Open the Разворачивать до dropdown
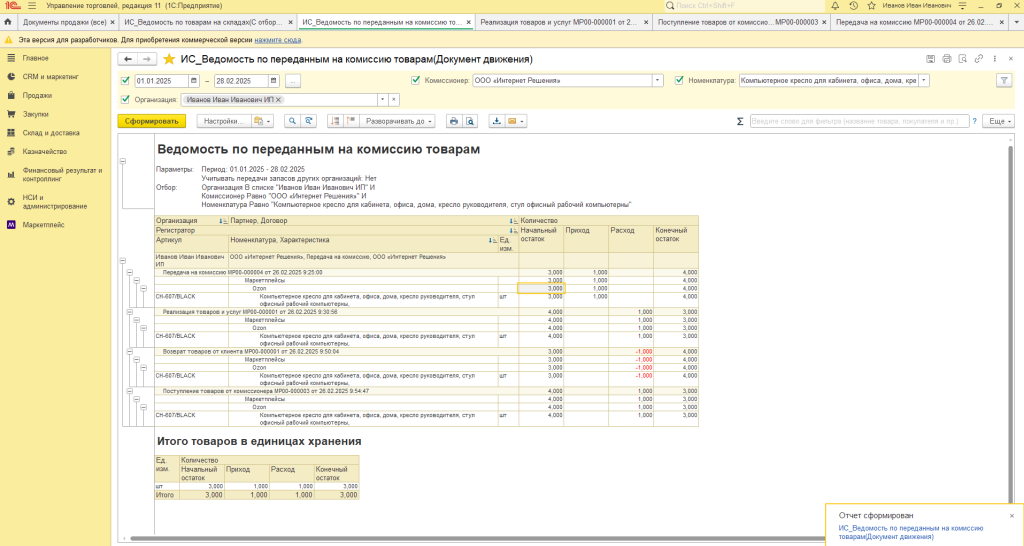The width and height of the screenshot is (1024, 546). click(398, 121)
